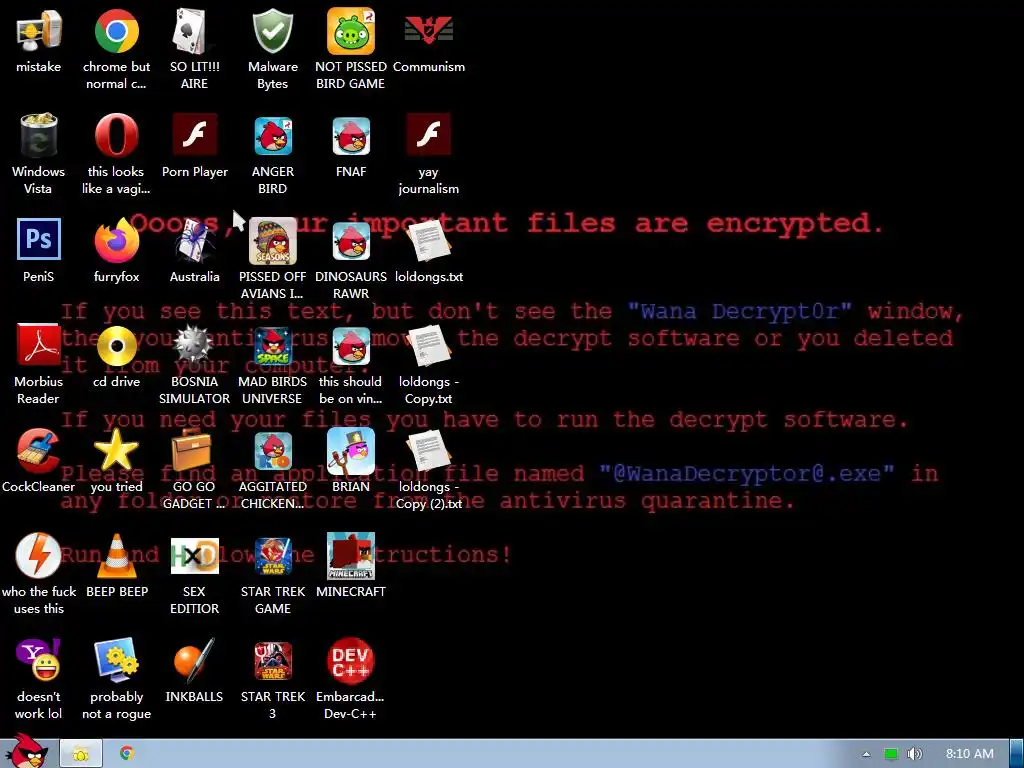Open the volume speaker tray icon
The width and height of the screenshot is (1024, 768).
[x=915, y=754]
